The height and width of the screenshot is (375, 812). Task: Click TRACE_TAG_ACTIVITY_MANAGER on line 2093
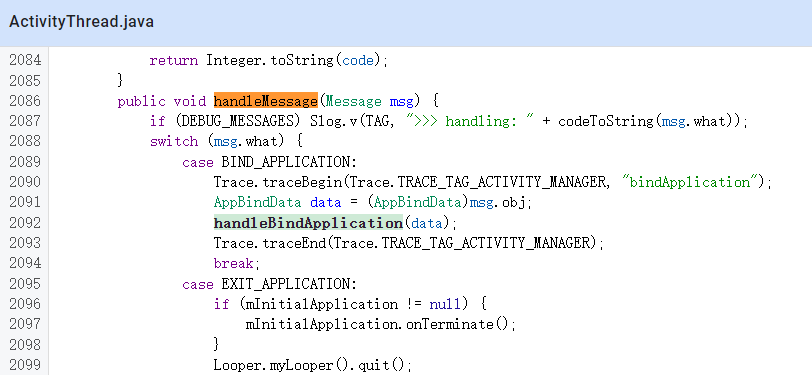coord(486,243)
